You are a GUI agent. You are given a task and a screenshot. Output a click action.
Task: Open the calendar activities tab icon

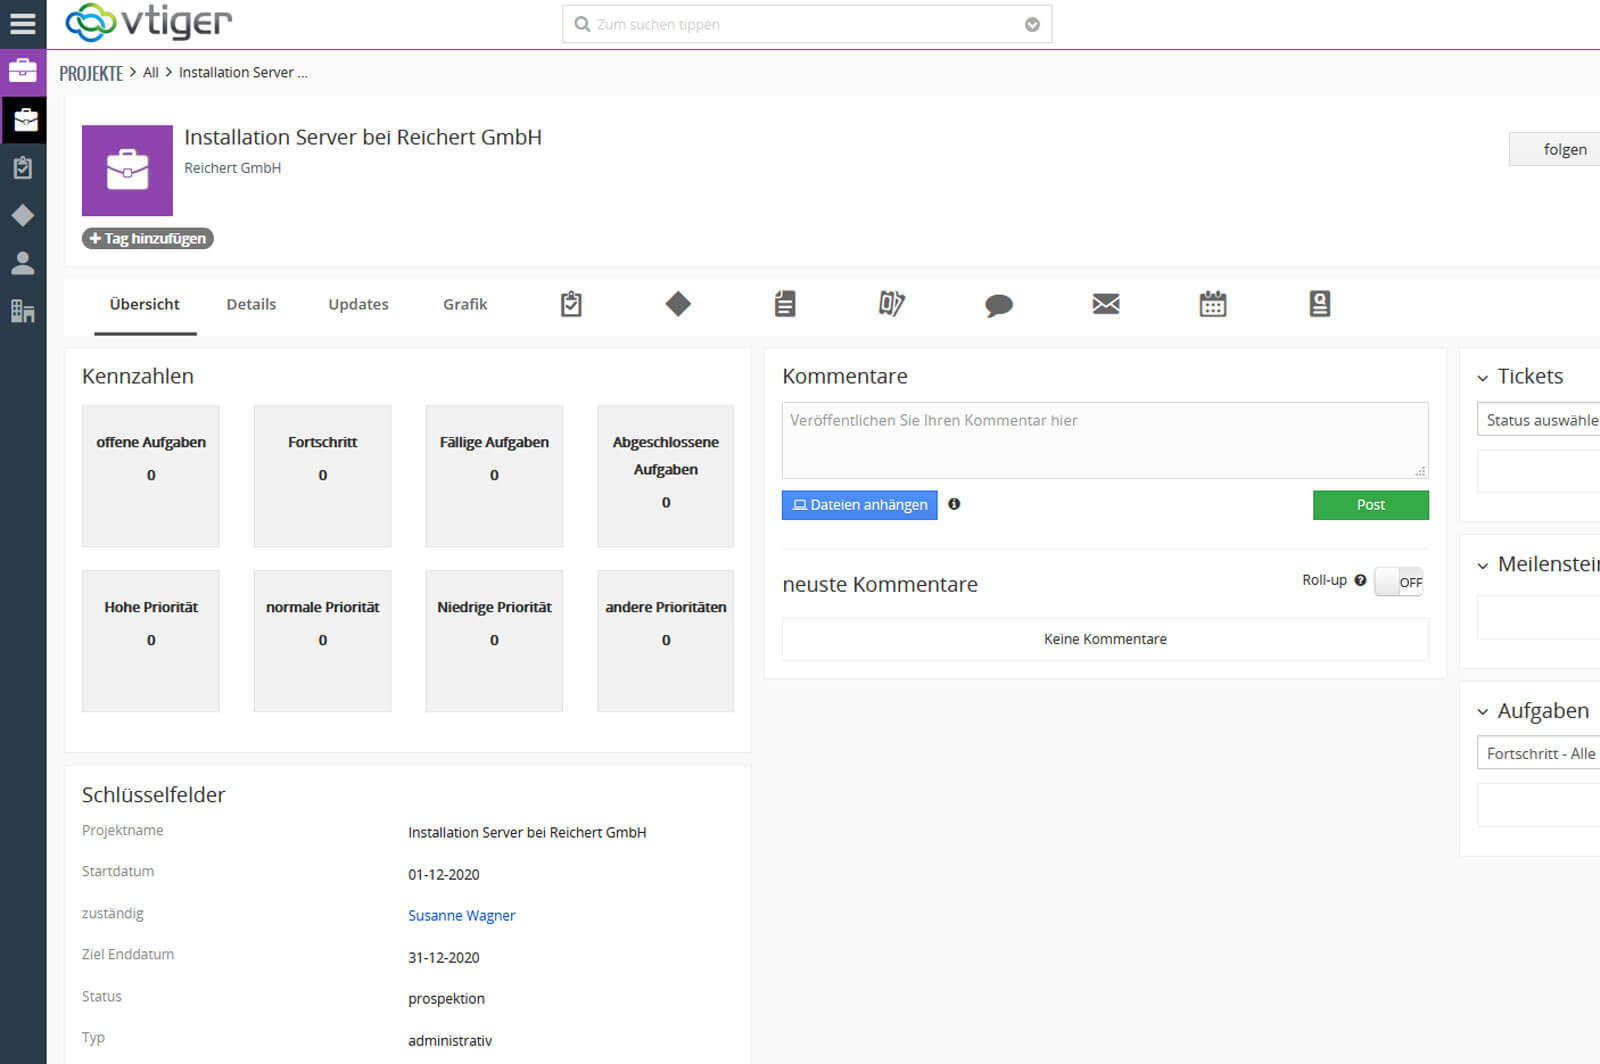(x=1212, y=304)
